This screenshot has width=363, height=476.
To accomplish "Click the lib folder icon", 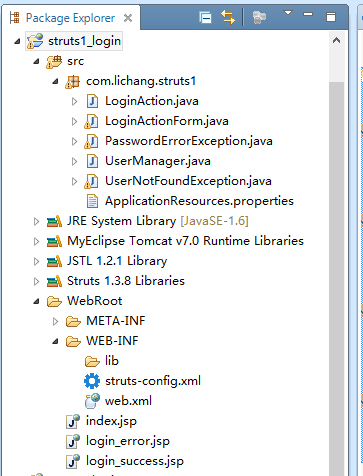I will [x=92, y=362].
